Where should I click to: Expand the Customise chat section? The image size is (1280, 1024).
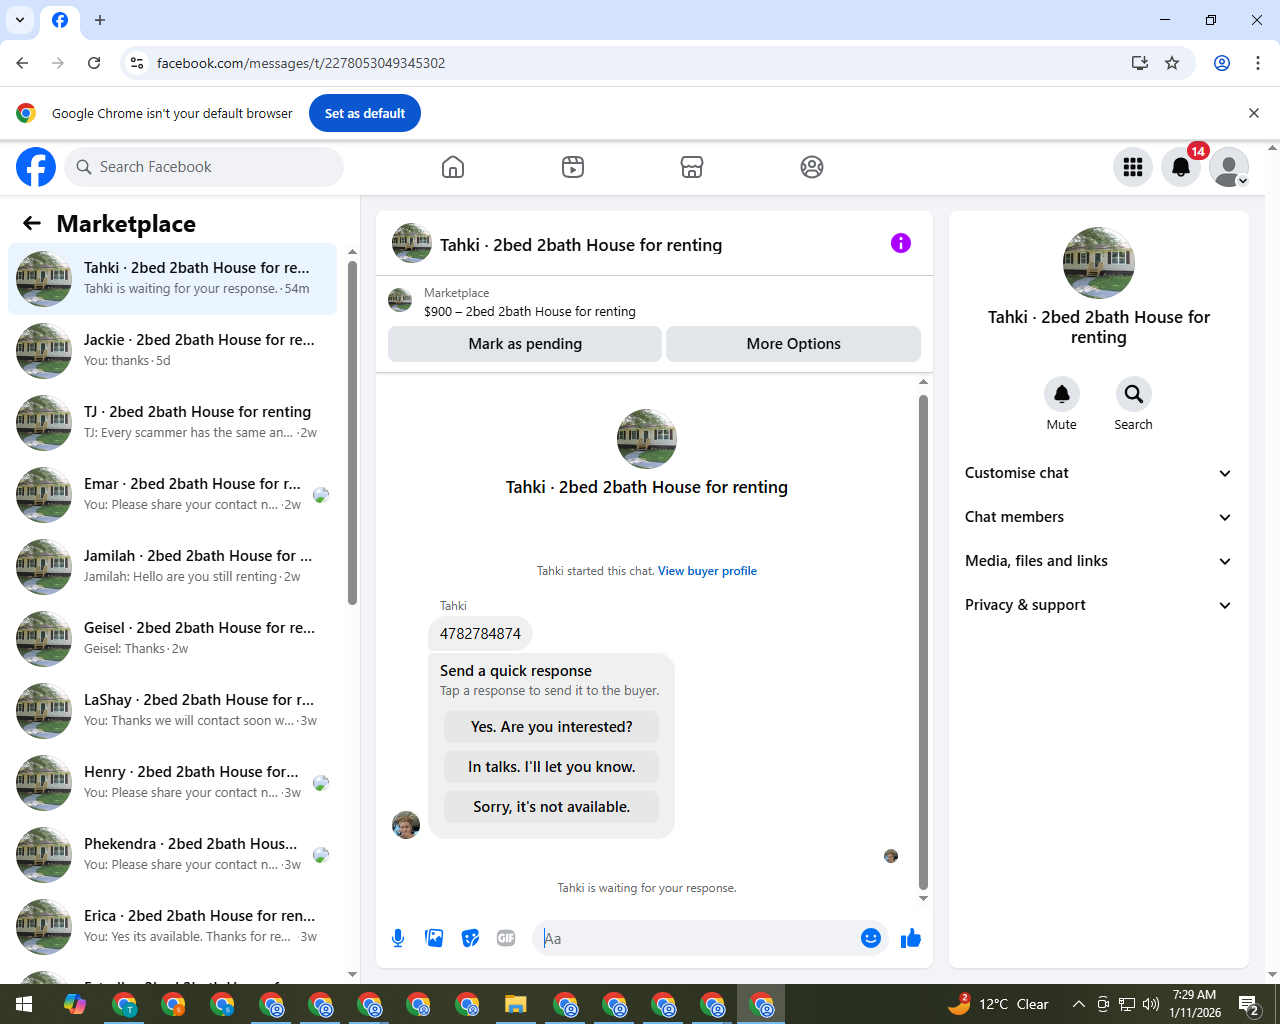tap(1098, 473)
